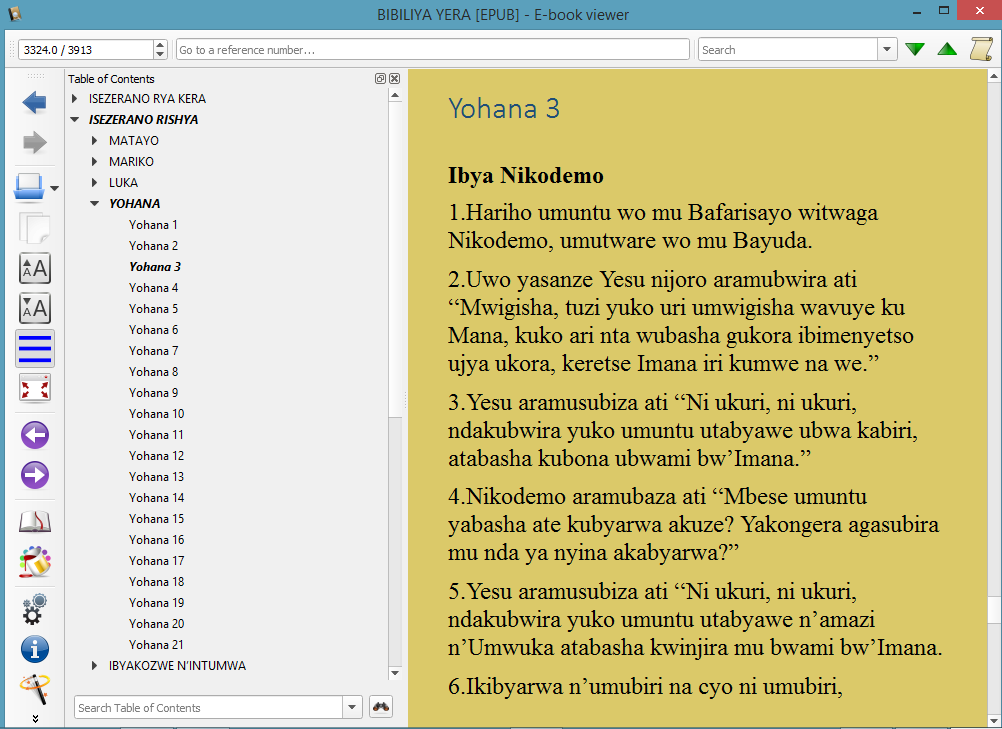Toggle paged mode with the scroll icon
The width and height of the screenshot is (1002, 729).
pos(981,49)
